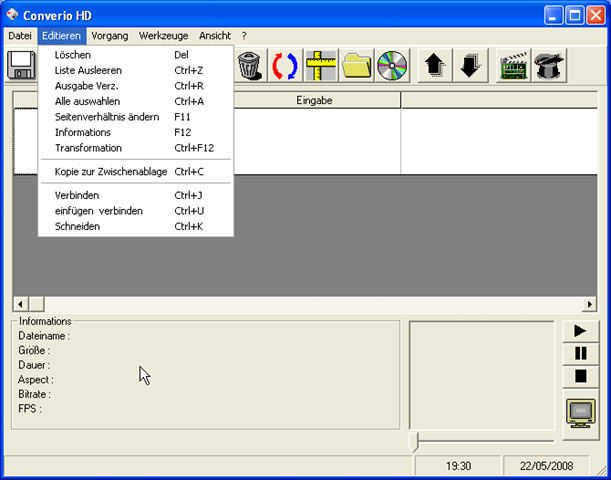Click the Play button
This screenshot has height=480, width=611.
point(581,331)
